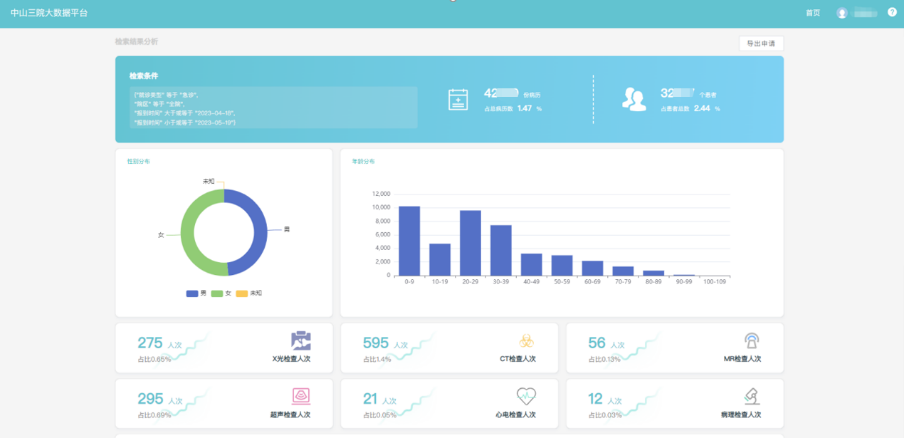Image resolution: width=904 pixels, height=438 pixels.
Task: Select the MR检查人次 scanner icon
Action: (751, 341)
